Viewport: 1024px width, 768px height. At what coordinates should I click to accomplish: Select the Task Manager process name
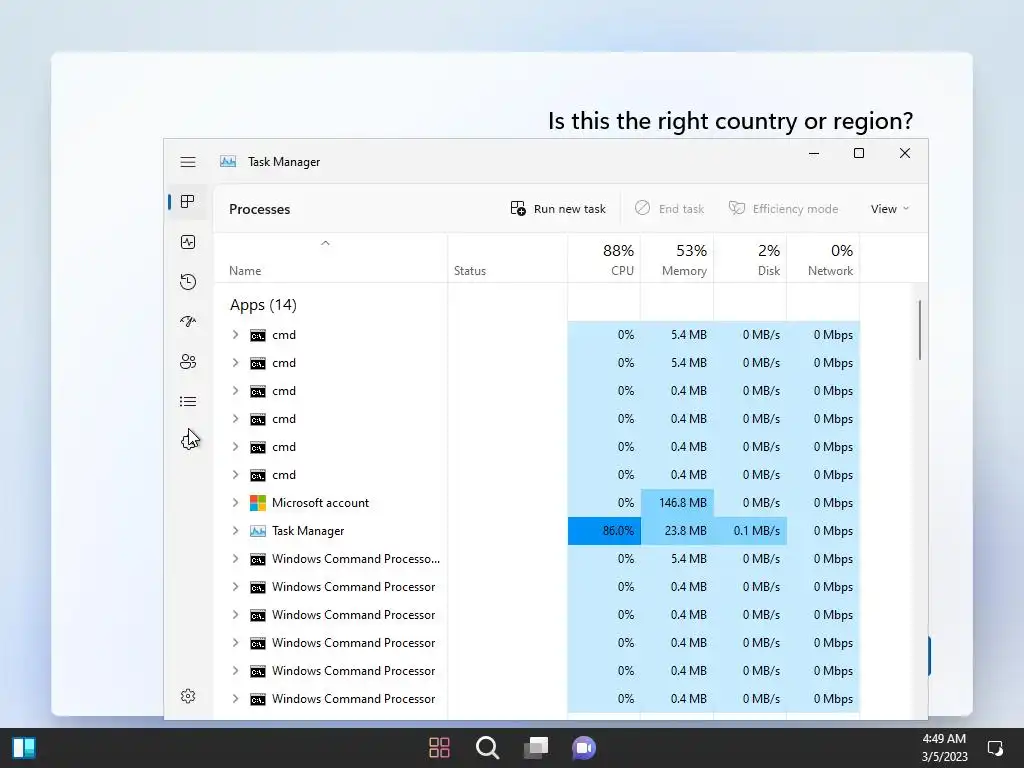pyautogui.click(x=308, y=531)
